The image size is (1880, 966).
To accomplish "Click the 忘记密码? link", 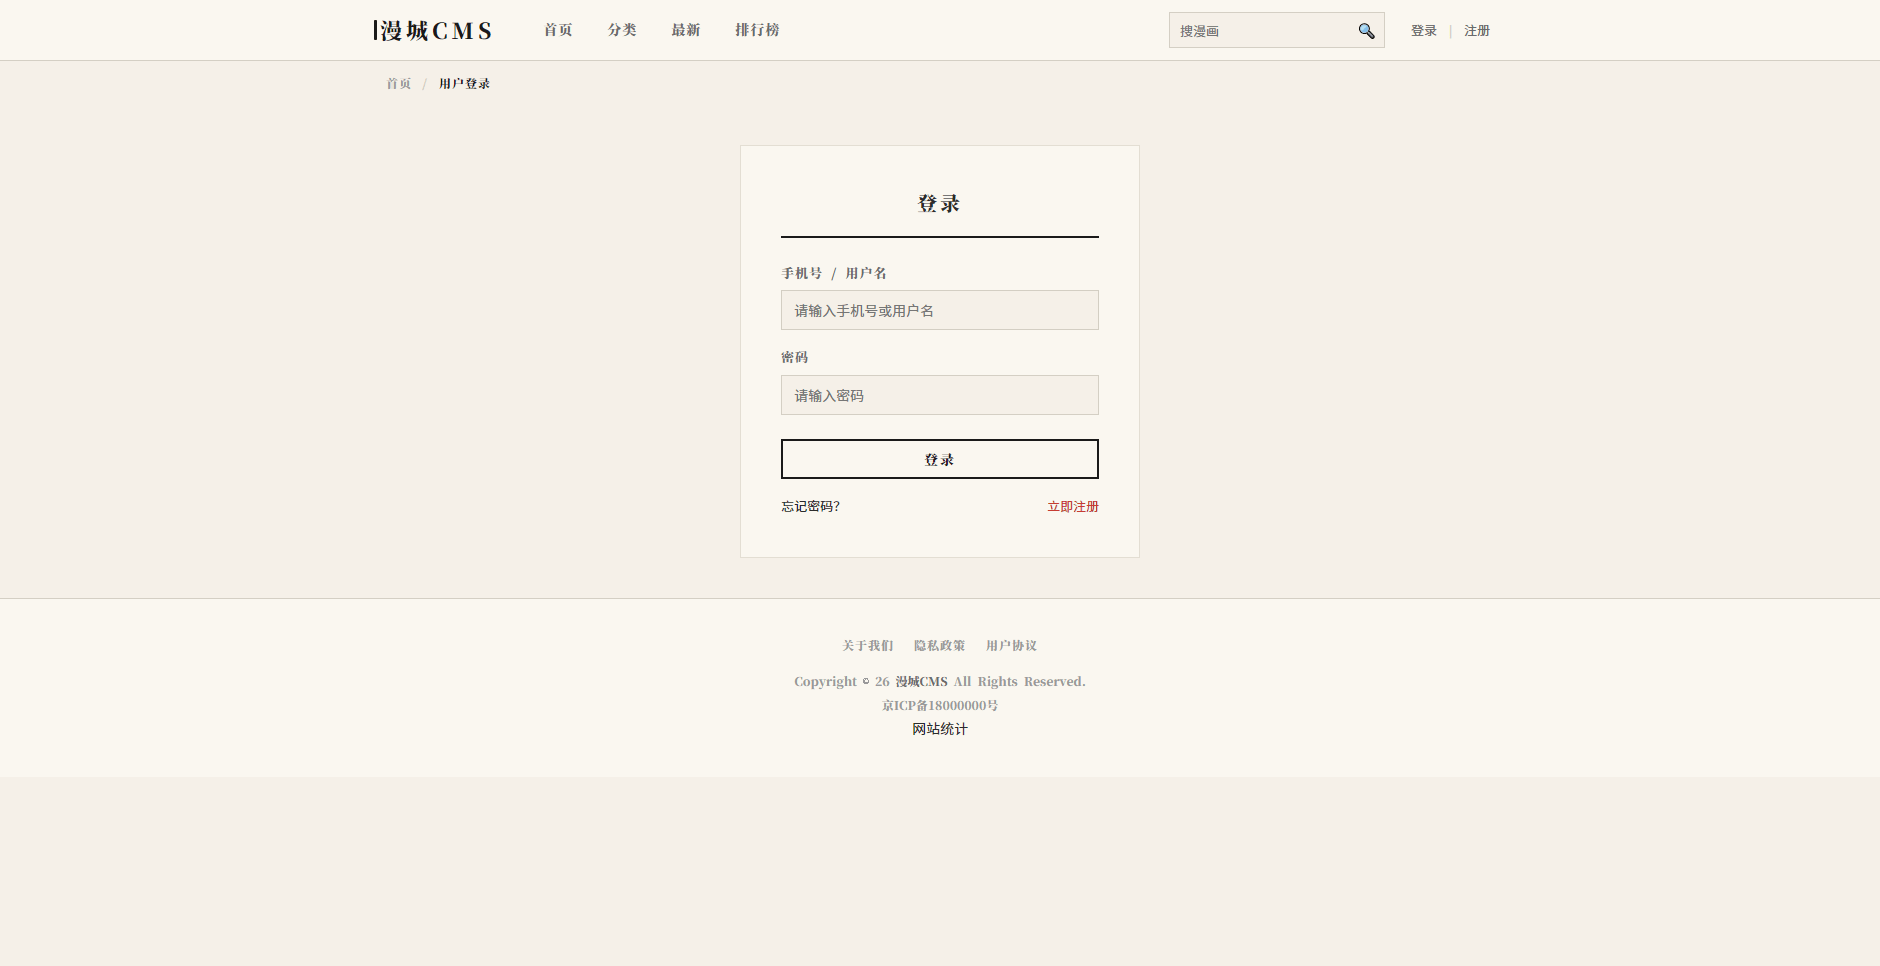I will [811, 507].
